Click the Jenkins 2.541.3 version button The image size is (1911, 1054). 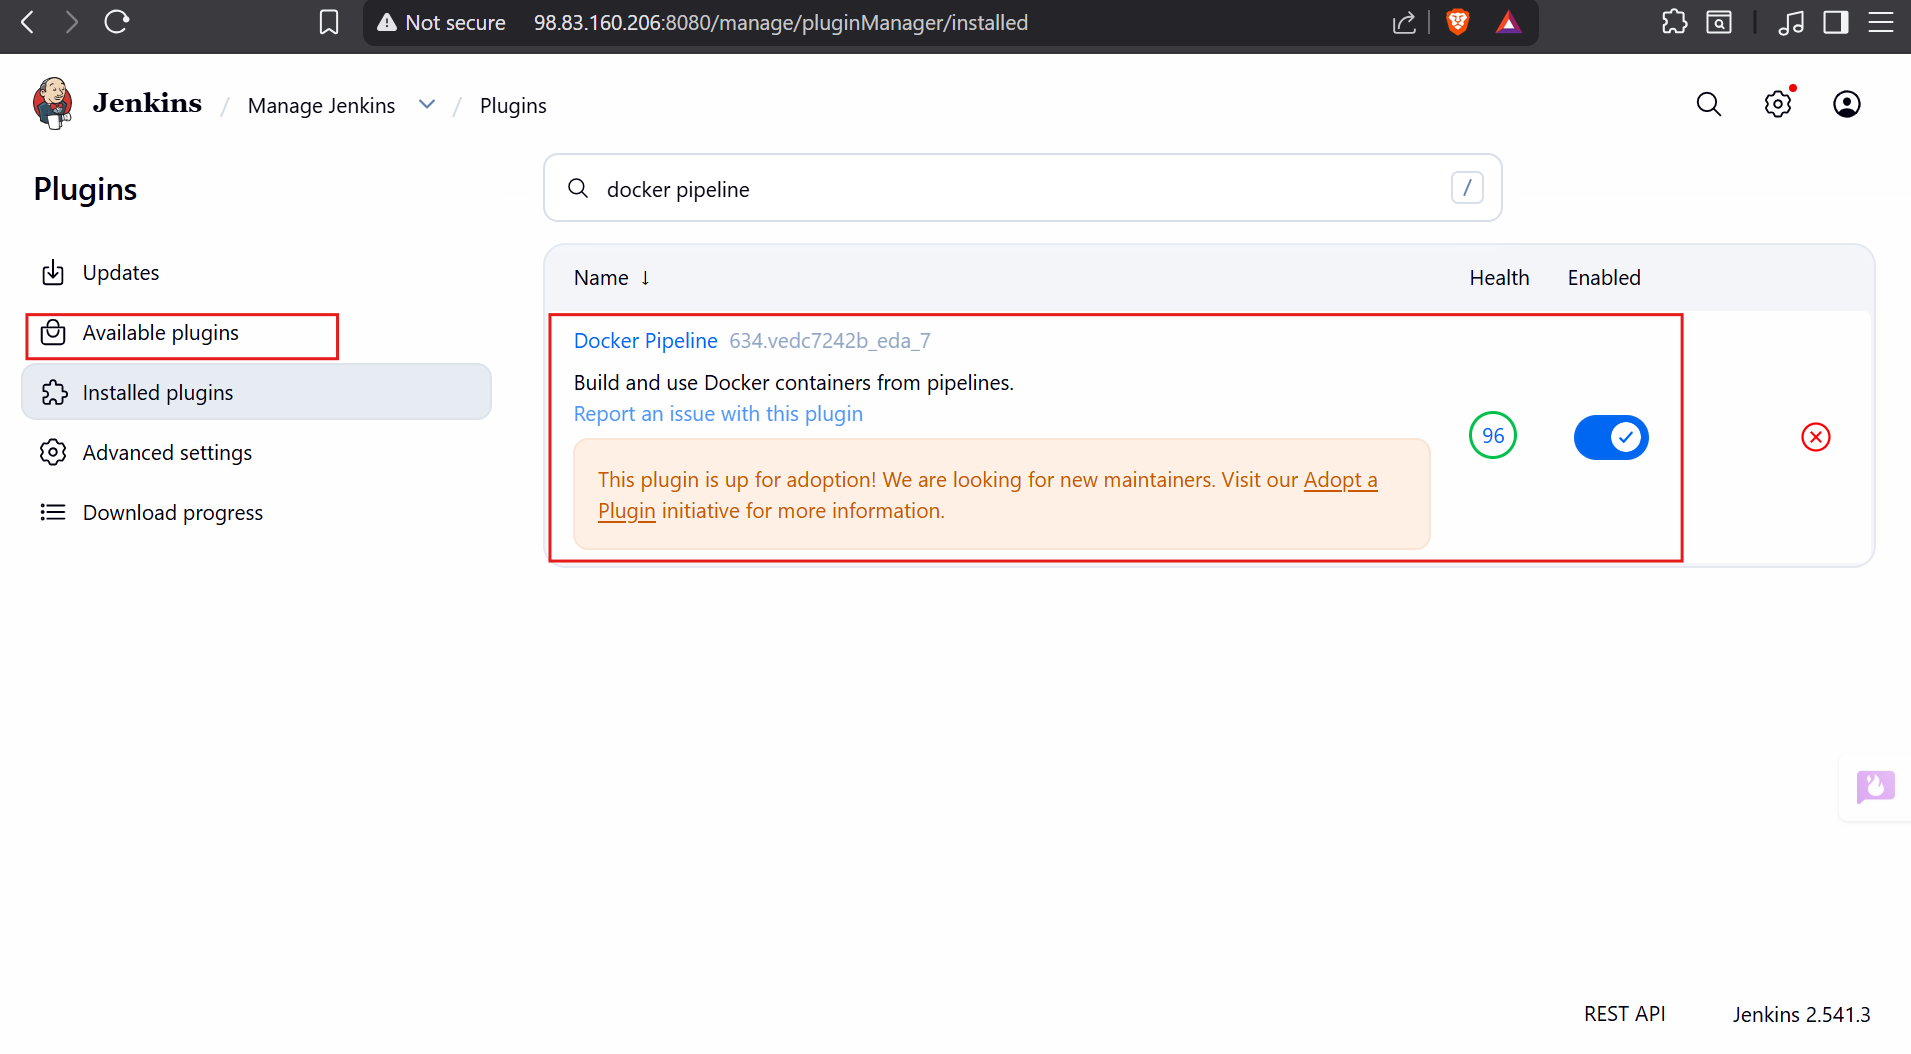tap(1801, 1014)
